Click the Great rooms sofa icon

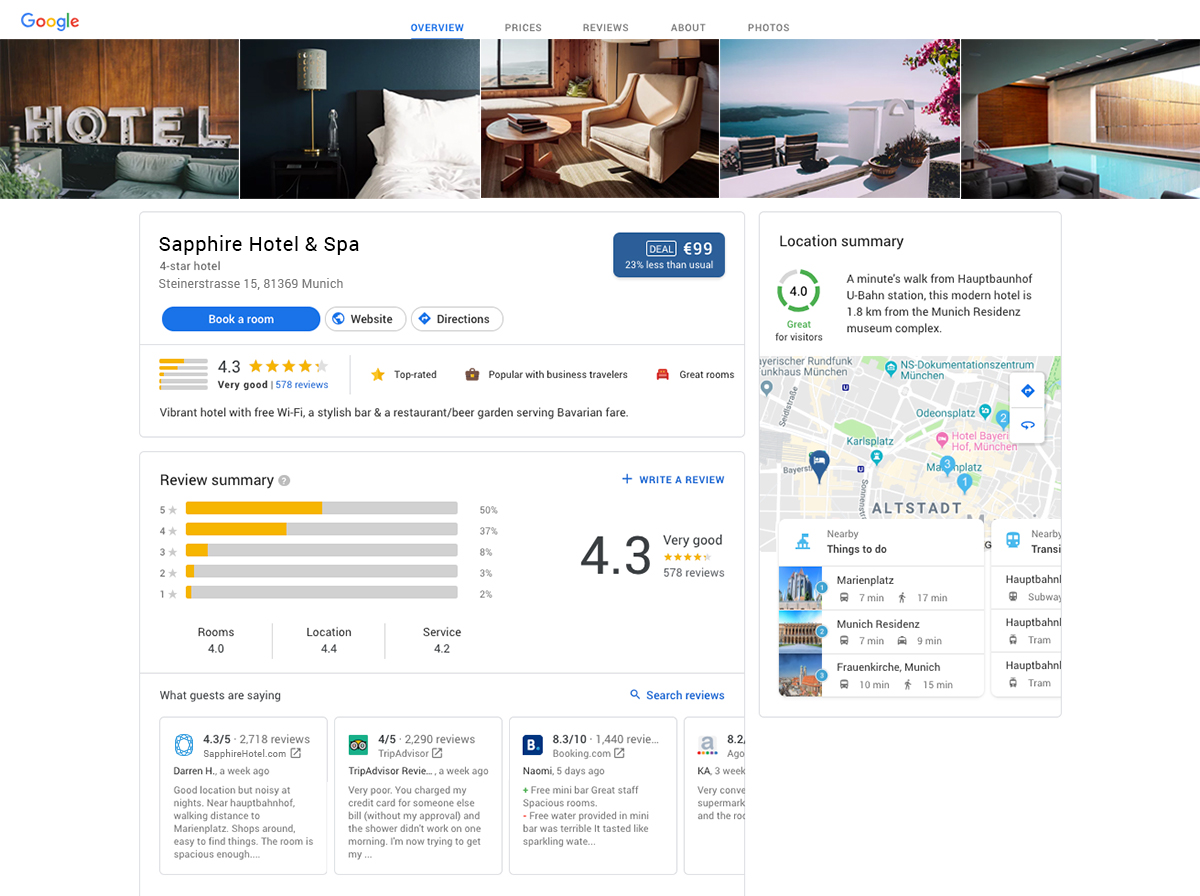[x=662, y=375]
